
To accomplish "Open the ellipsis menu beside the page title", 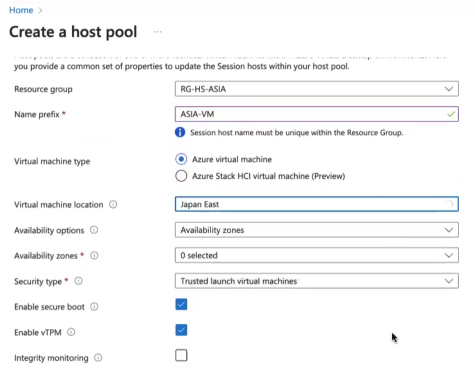I will 158,32.
